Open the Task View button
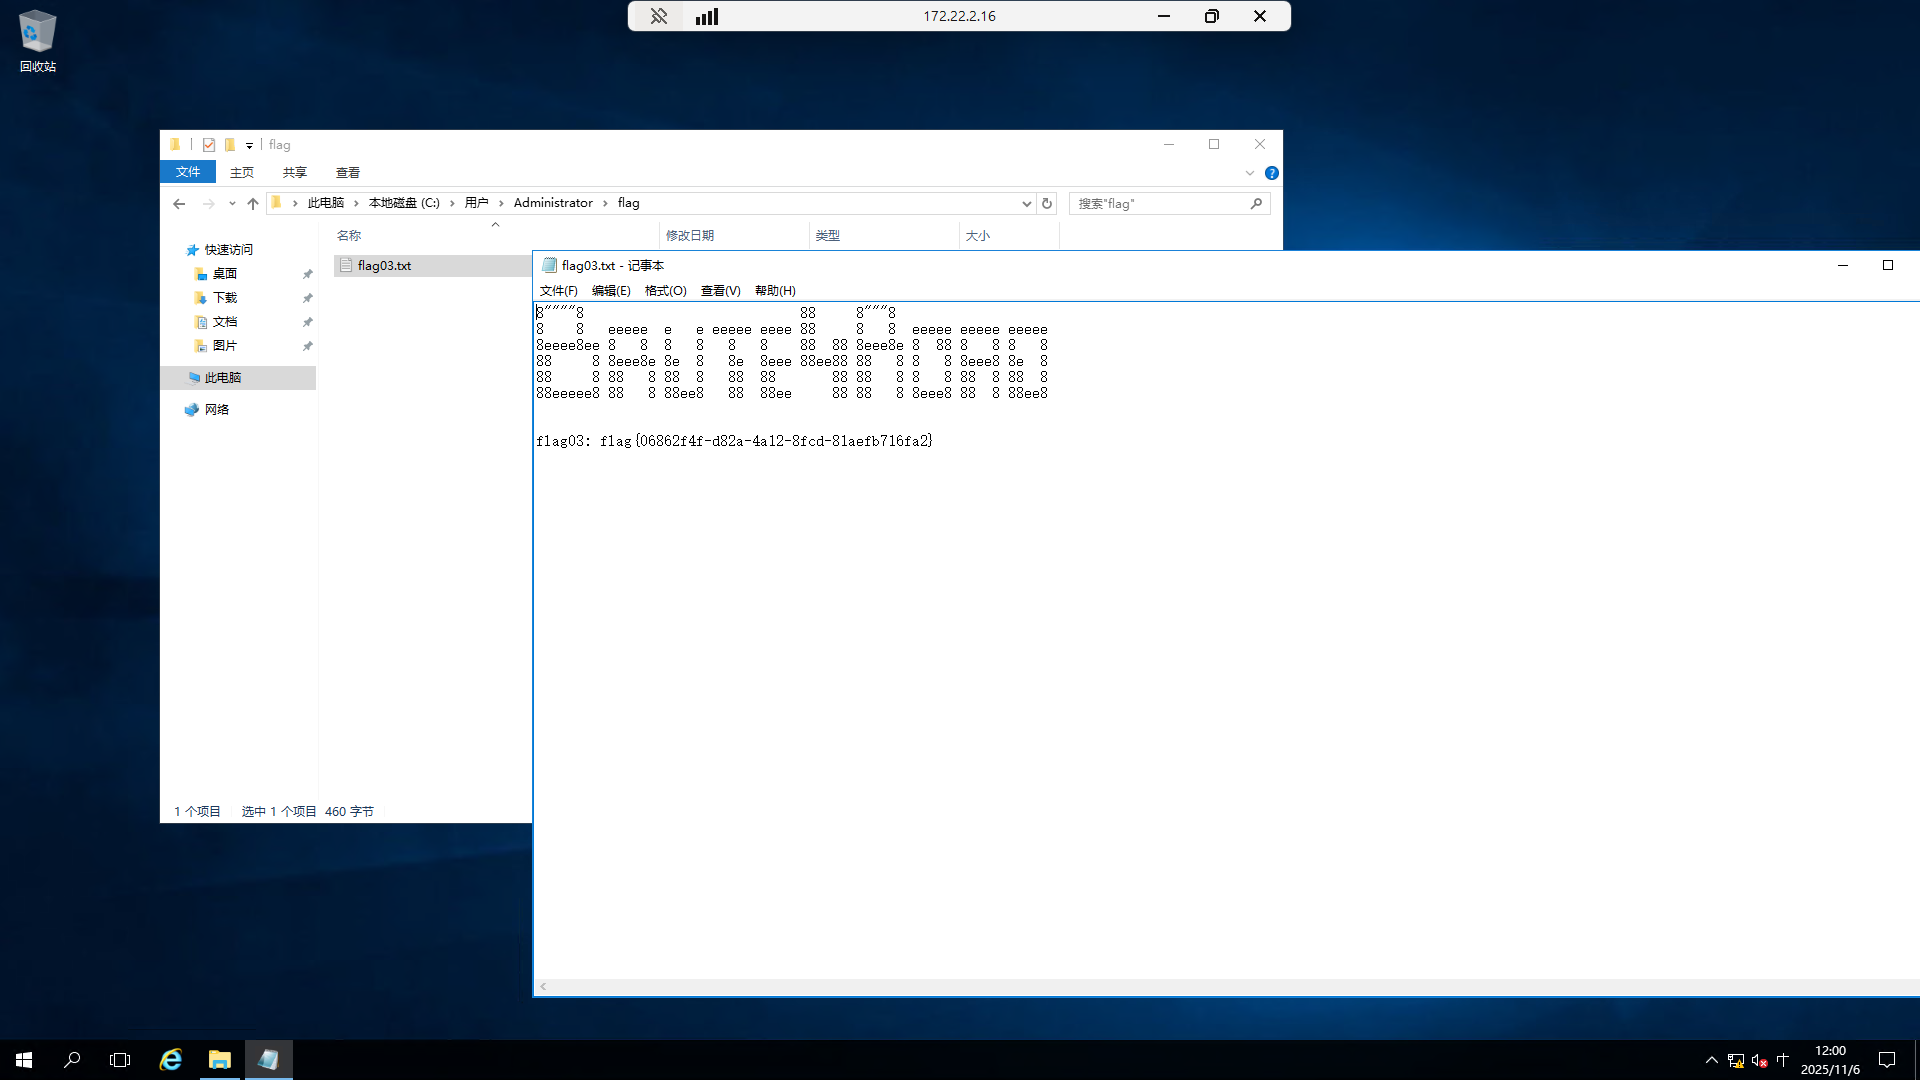The image size is (1920, 1080). coord(120,1059)
